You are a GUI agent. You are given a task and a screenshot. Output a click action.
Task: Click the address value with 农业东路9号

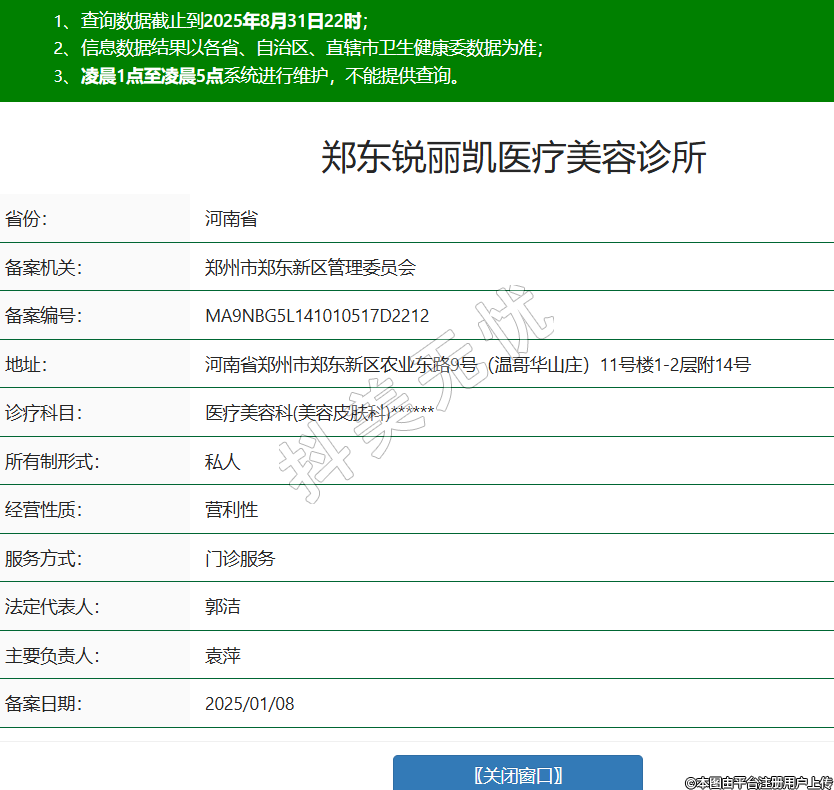tap(477, 365)
